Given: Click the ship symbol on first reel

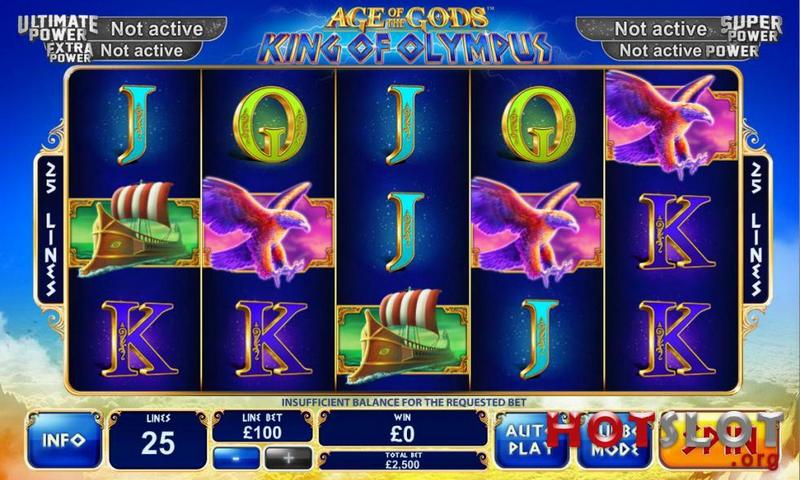Looking at the screenshot, I should click(135, 231).
